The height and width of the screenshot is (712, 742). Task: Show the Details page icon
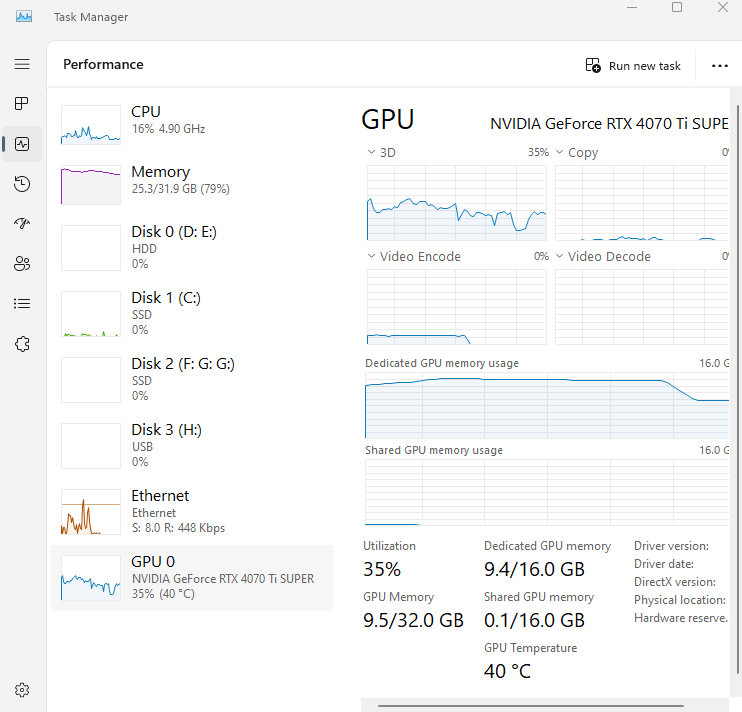click(22, 304)
